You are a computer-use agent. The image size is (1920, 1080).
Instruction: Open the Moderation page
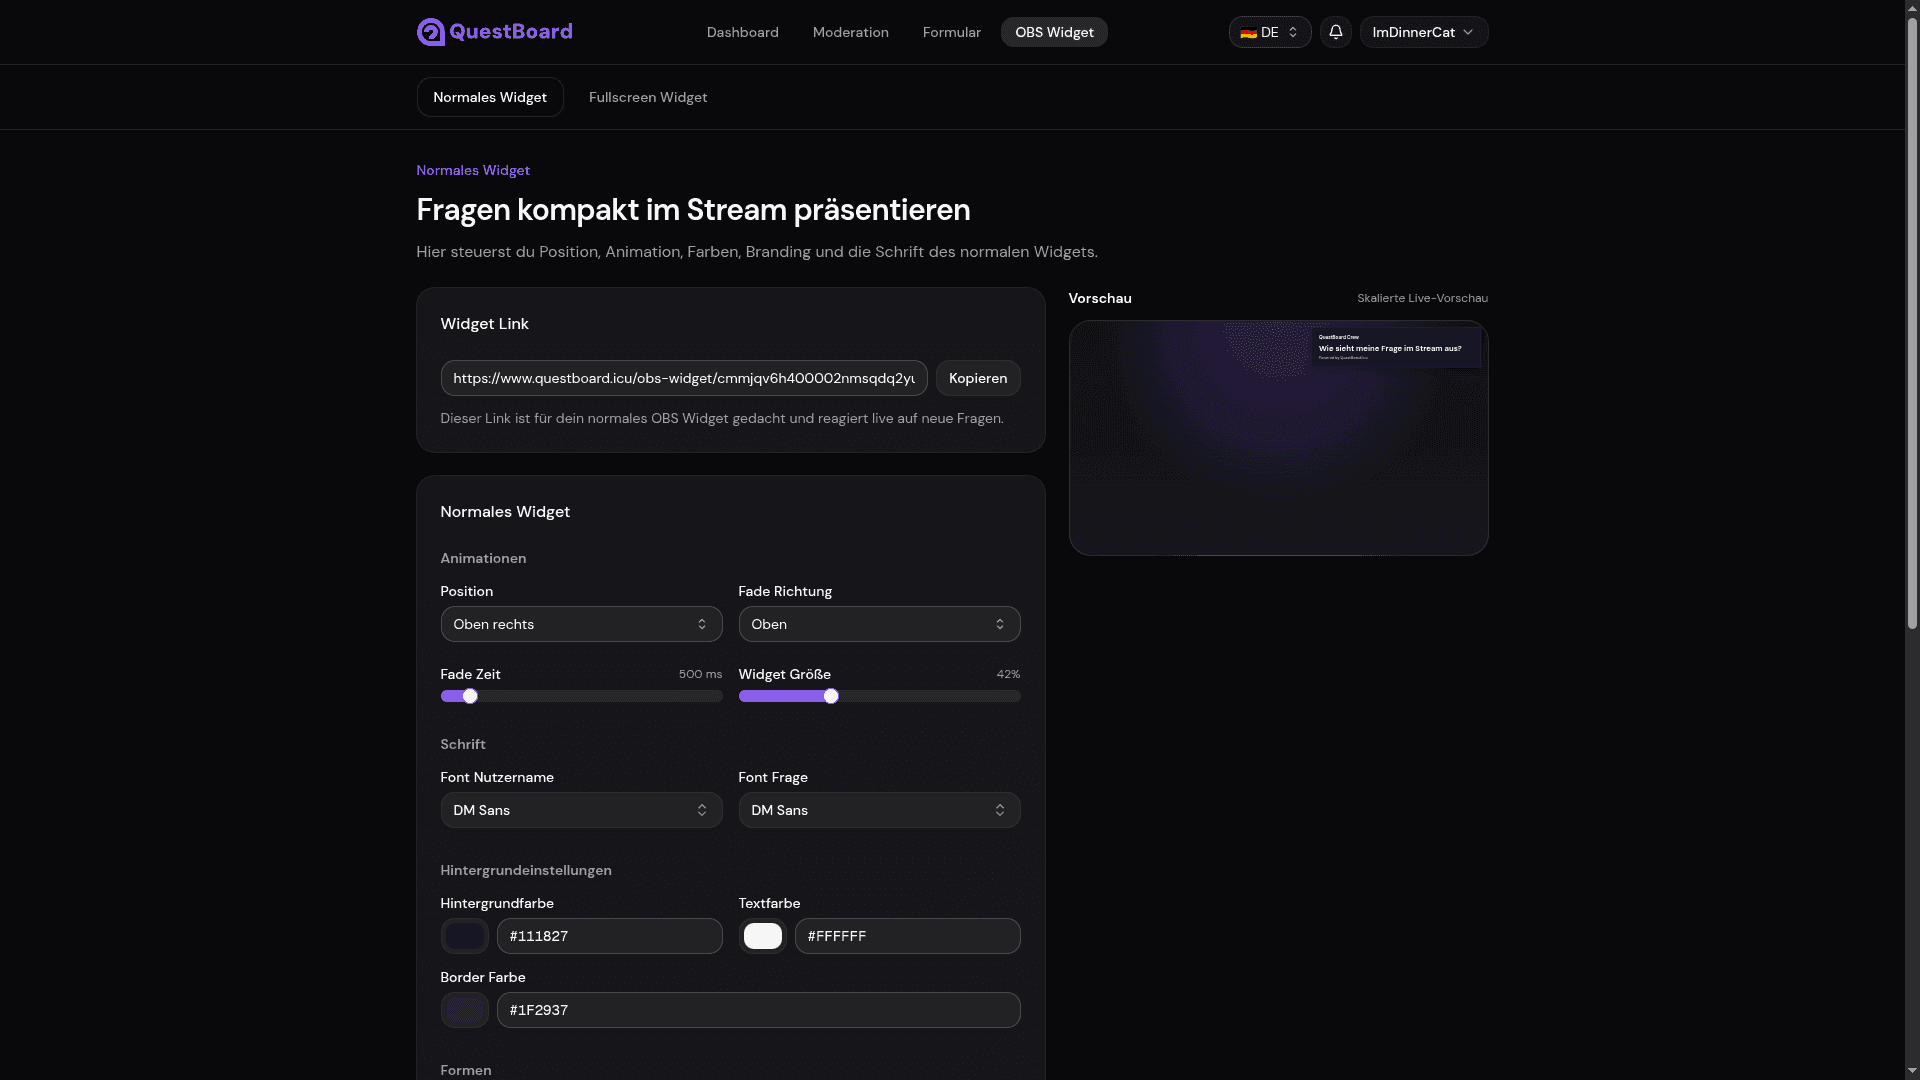[850, 32]
